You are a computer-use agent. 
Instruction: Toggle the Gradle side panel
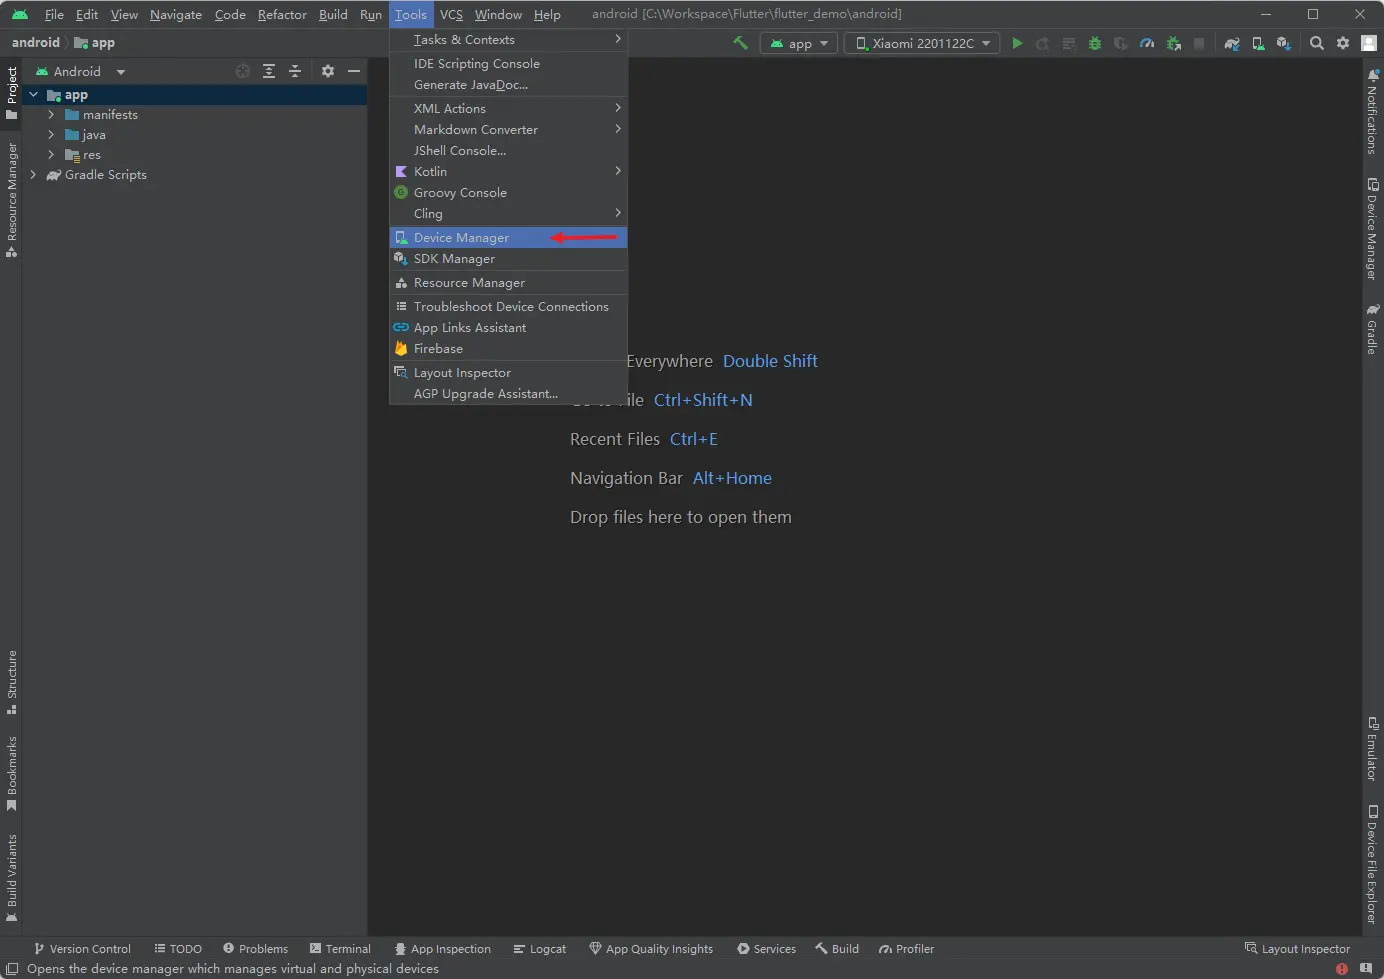pos(1372,330)
